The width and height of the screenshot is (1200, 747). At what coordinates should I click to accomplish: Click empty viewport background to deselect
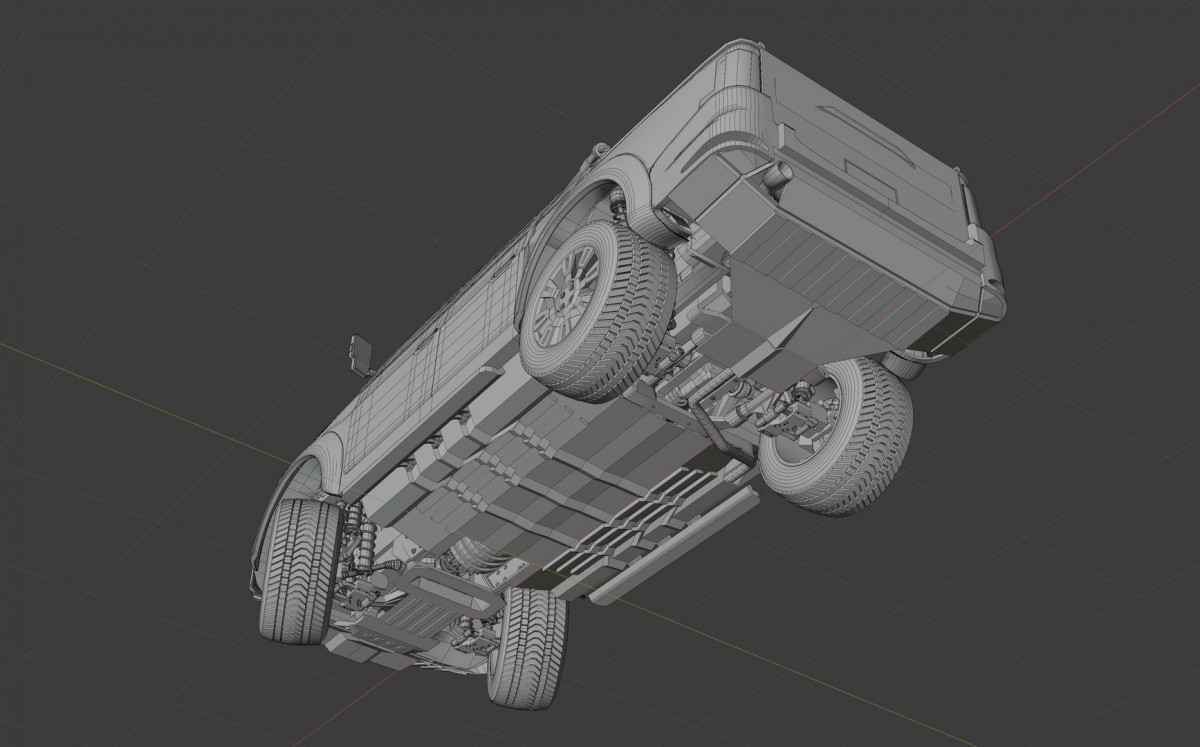tap(150, 150)
